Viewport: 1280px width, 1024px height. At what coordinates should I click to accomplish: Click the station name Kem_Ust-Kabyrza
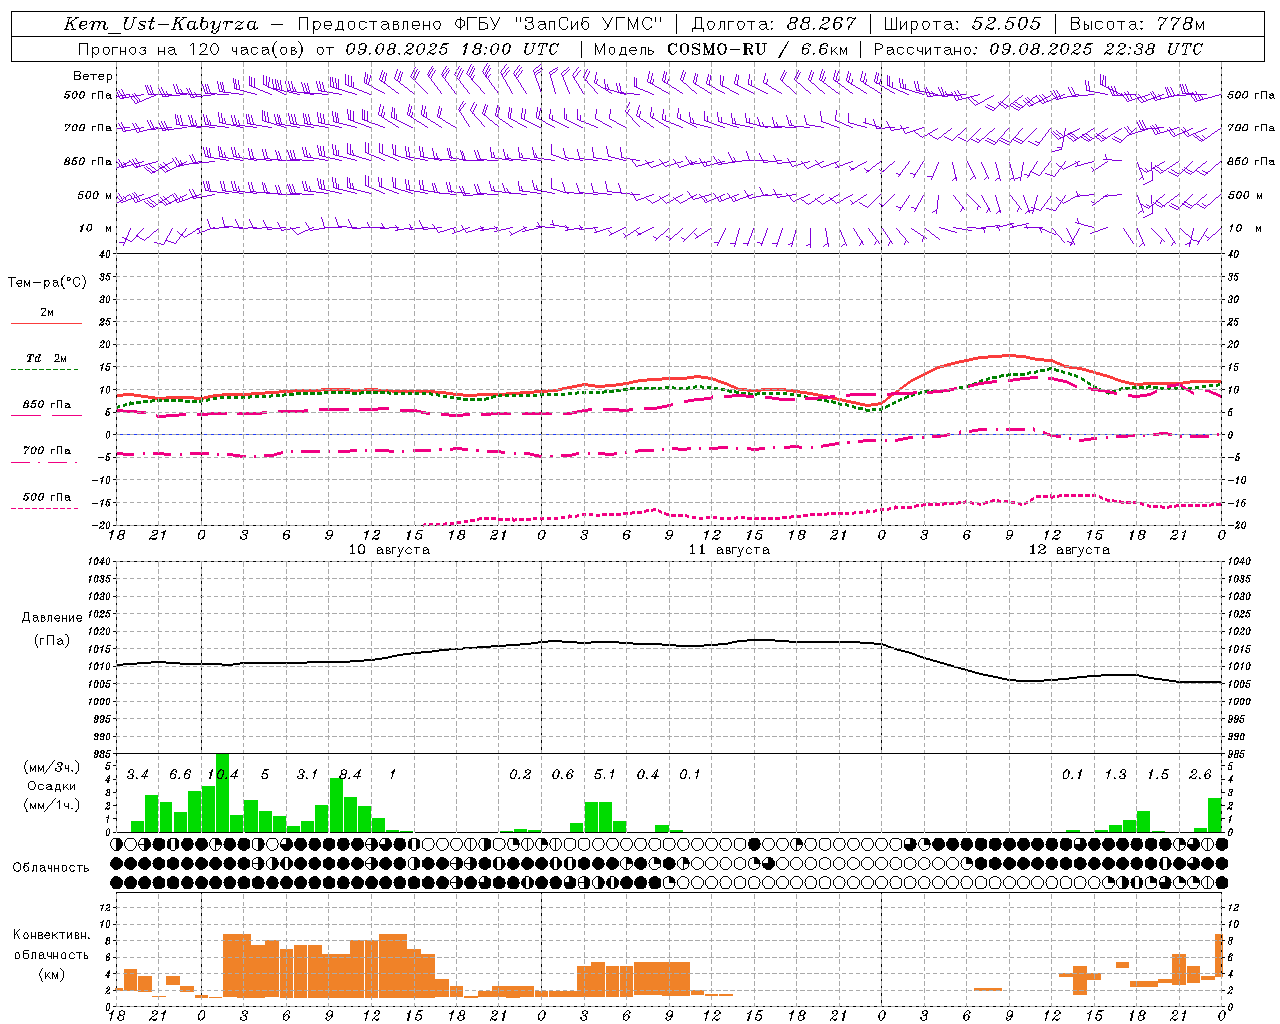[x=161, y=24]
